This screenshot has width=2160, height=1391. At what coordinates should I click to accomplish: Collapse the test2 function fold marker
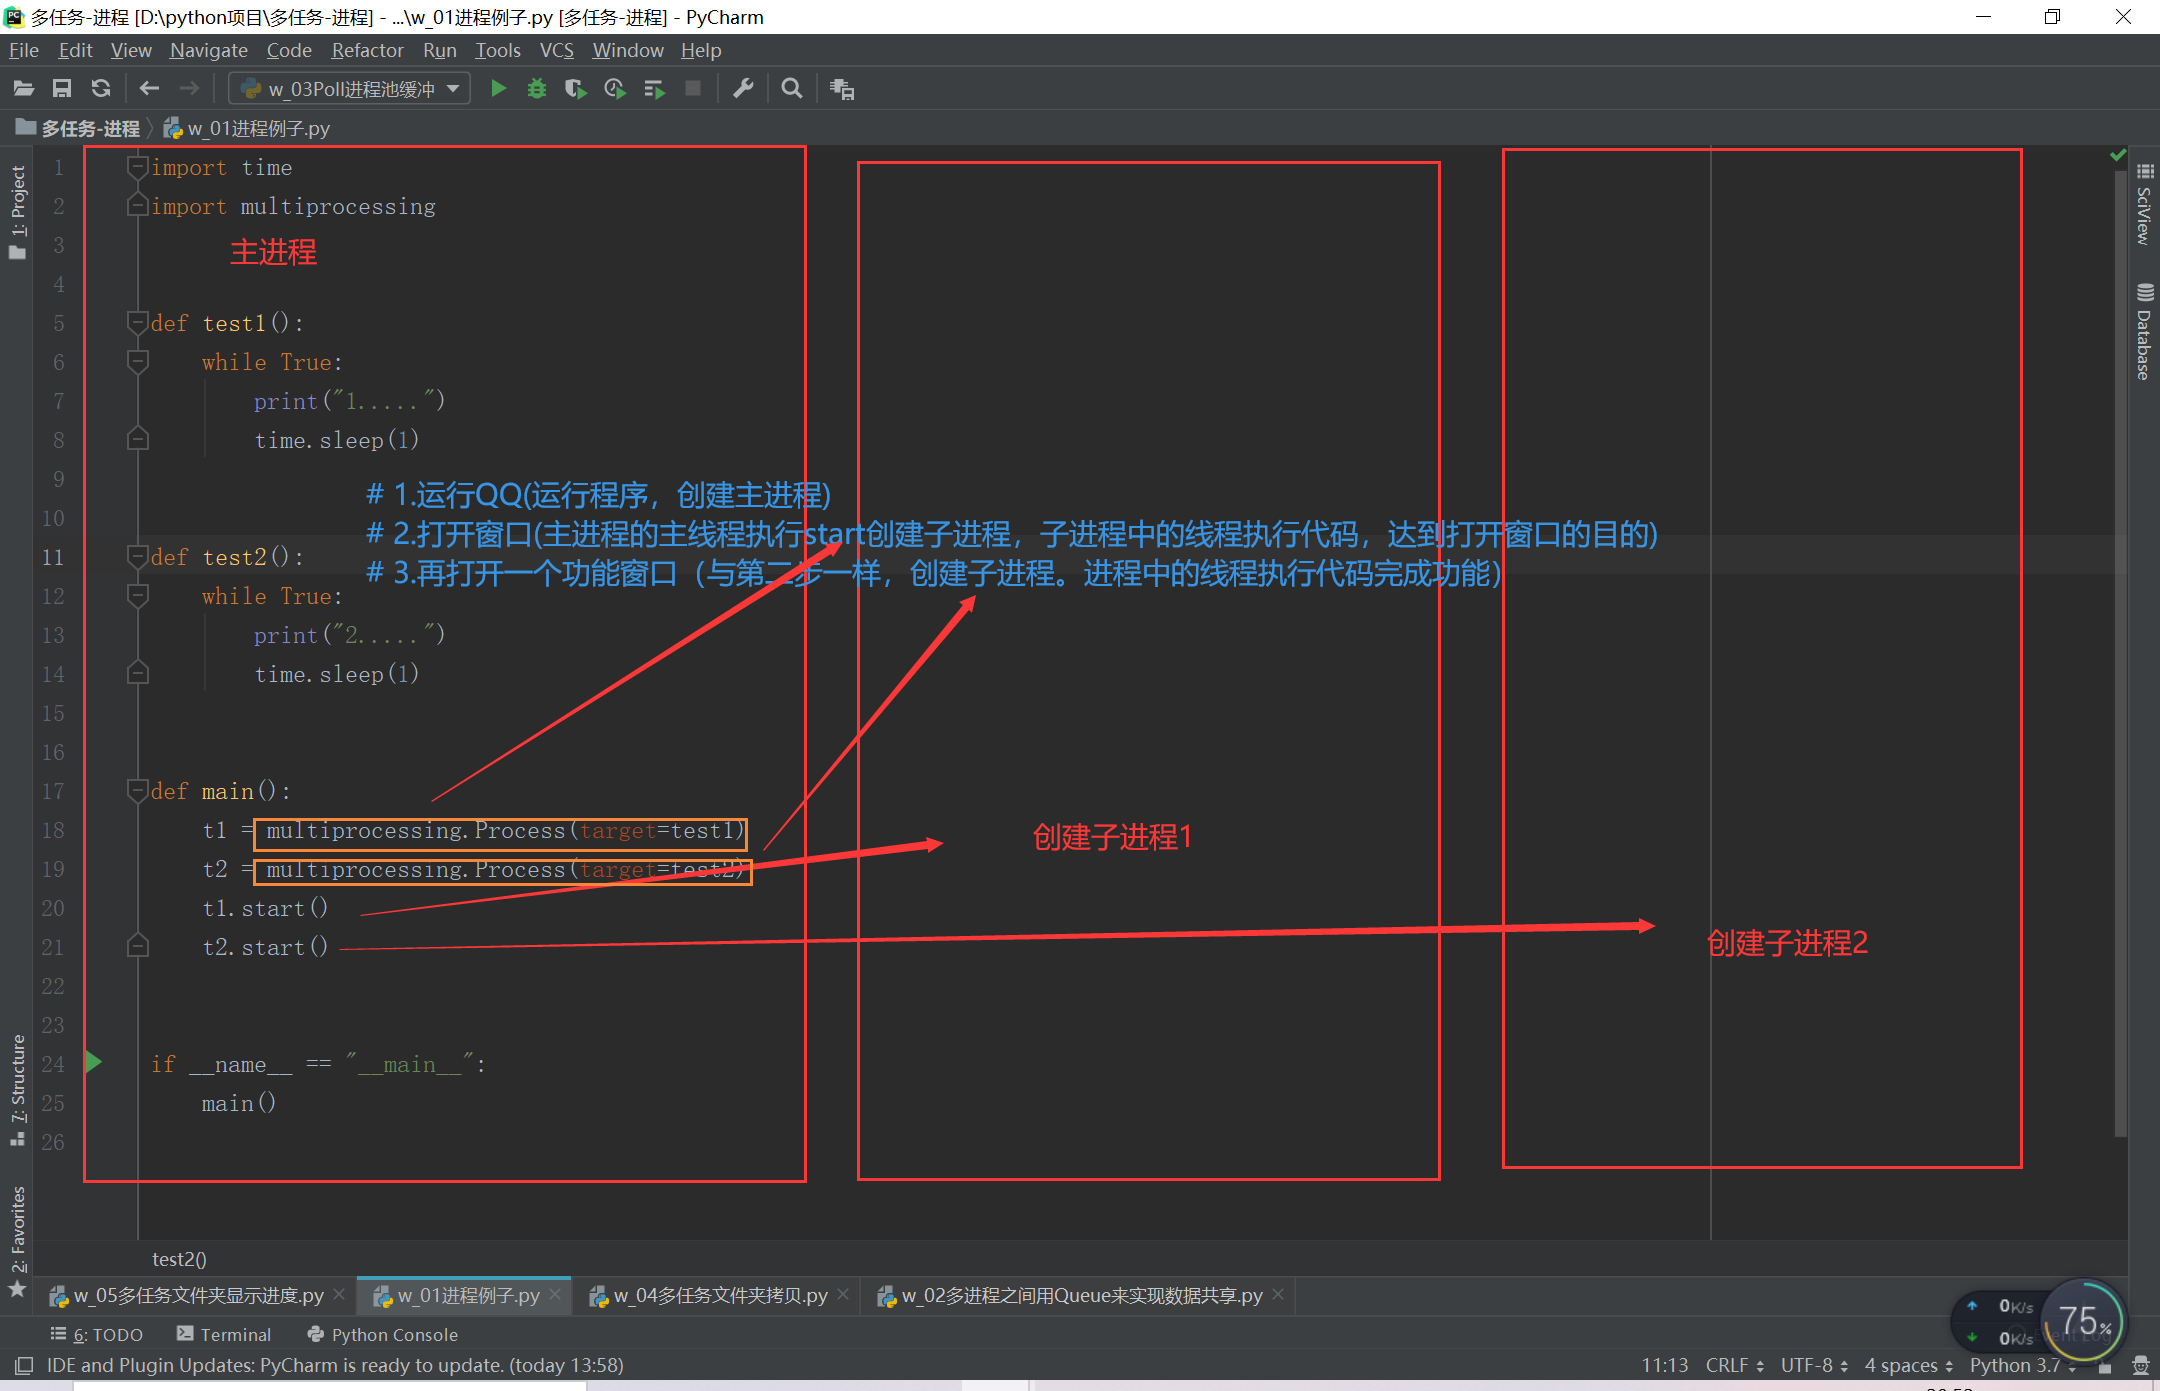click(137, 557)
